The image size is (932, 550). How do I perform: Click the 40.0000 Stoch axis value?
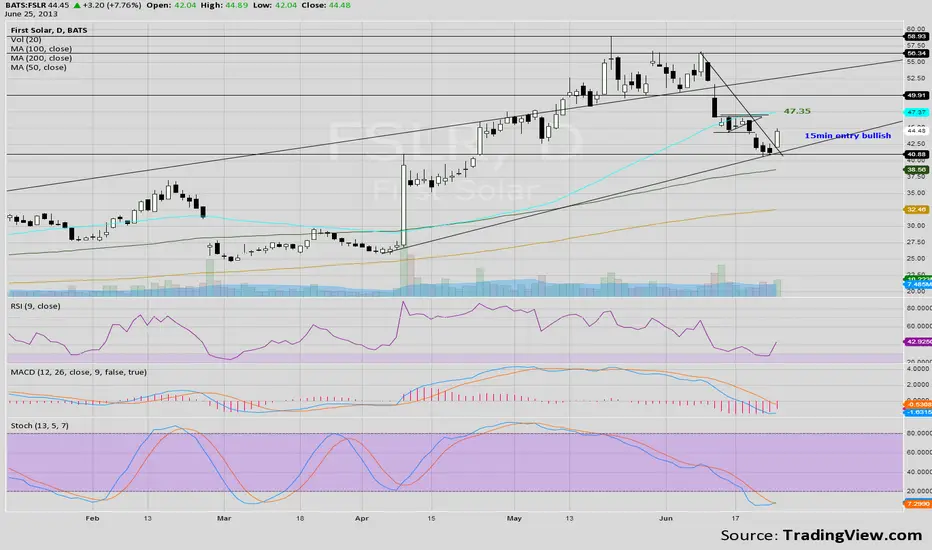pos(918,472)
